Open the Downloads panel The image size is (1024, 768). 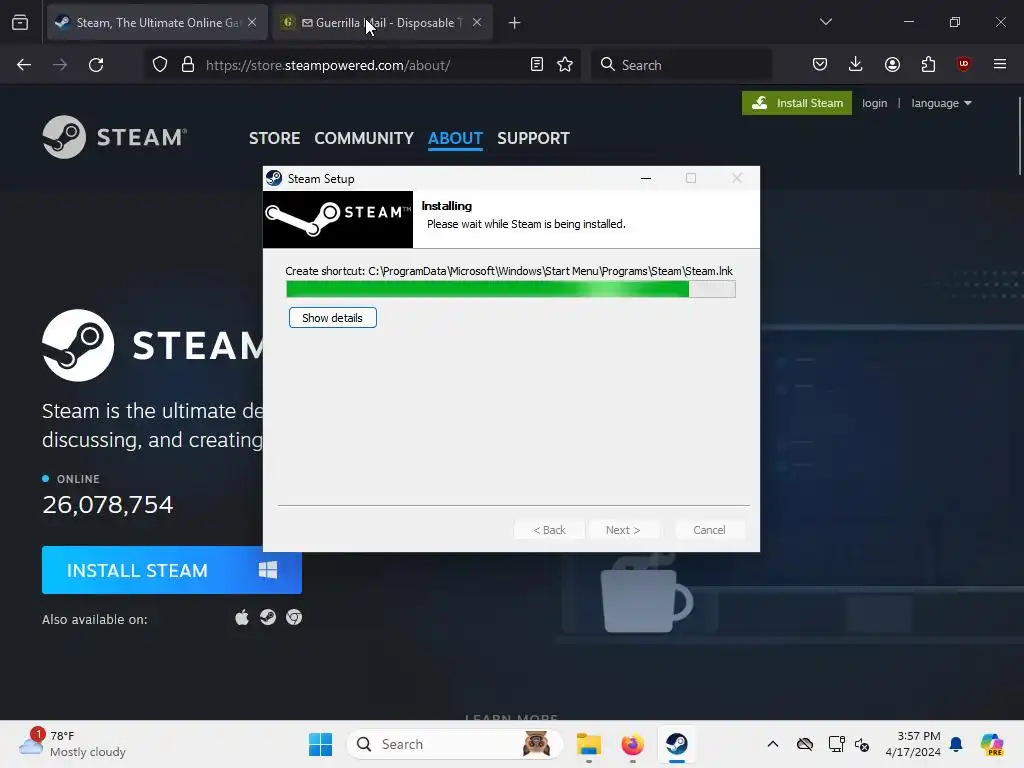tap(856, 64)
